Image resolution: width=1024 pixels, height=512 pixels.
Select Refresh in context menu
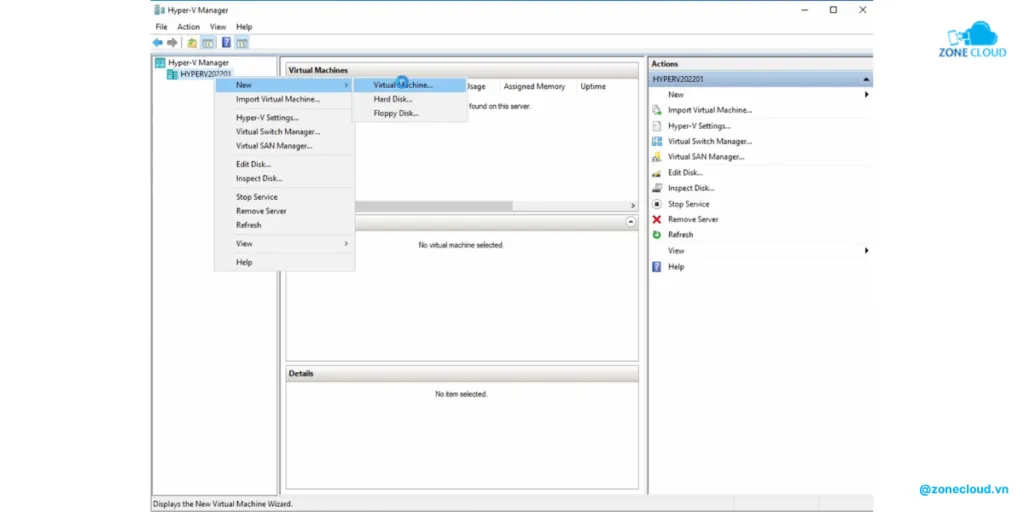coord(285,225)
